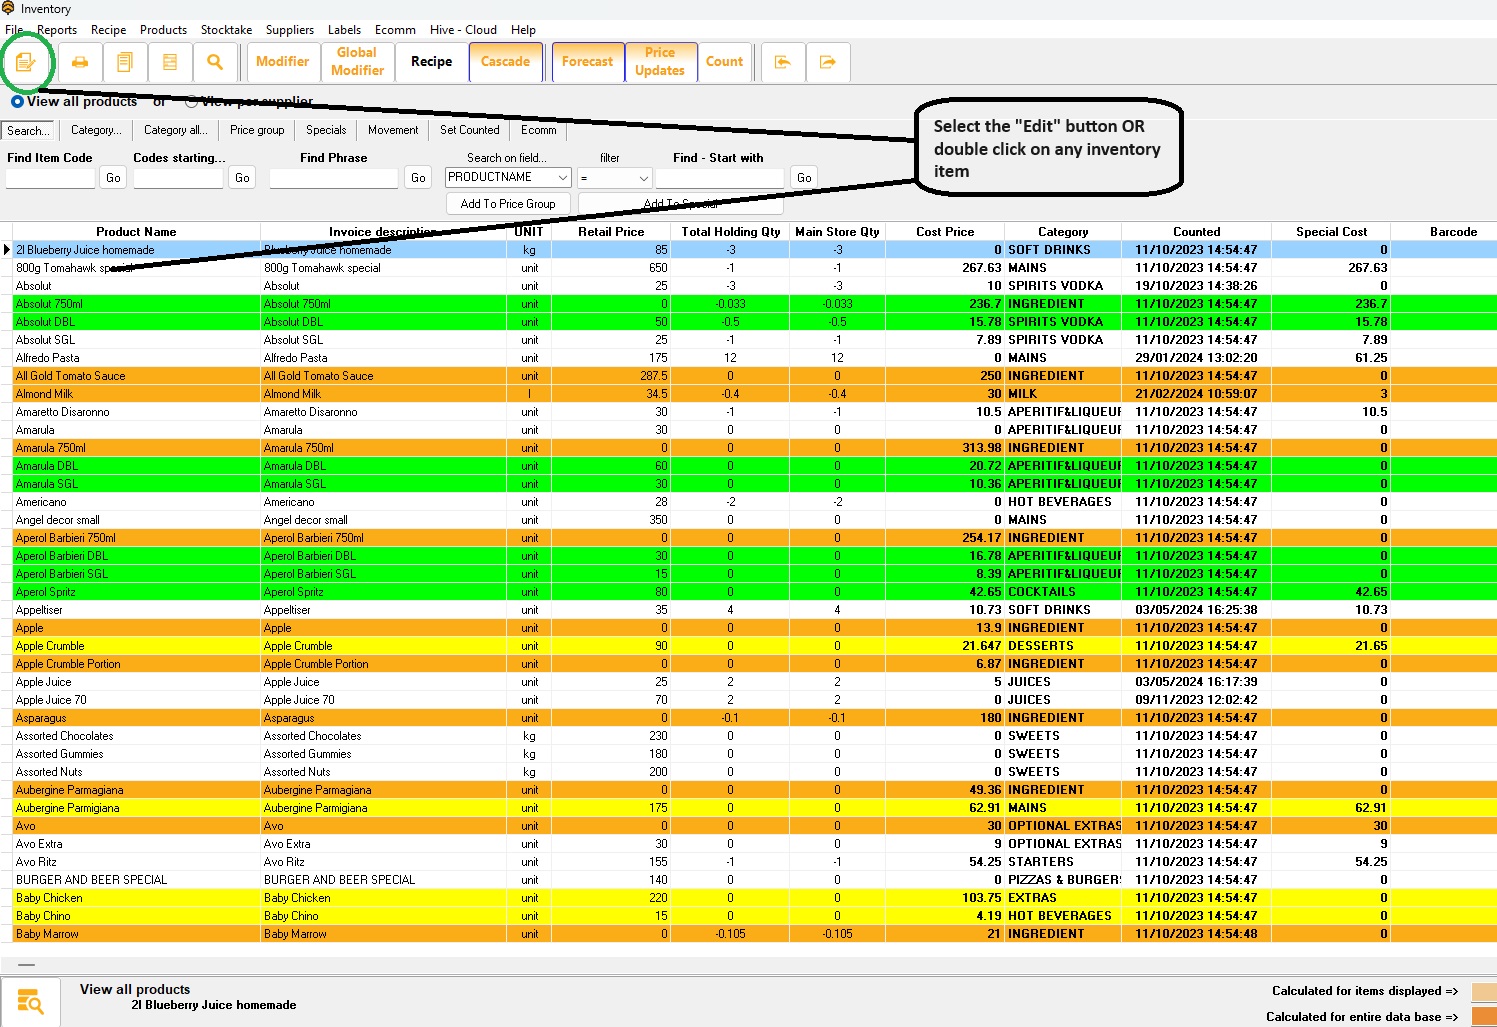Open the Stocktake menu

pos(226,30)
